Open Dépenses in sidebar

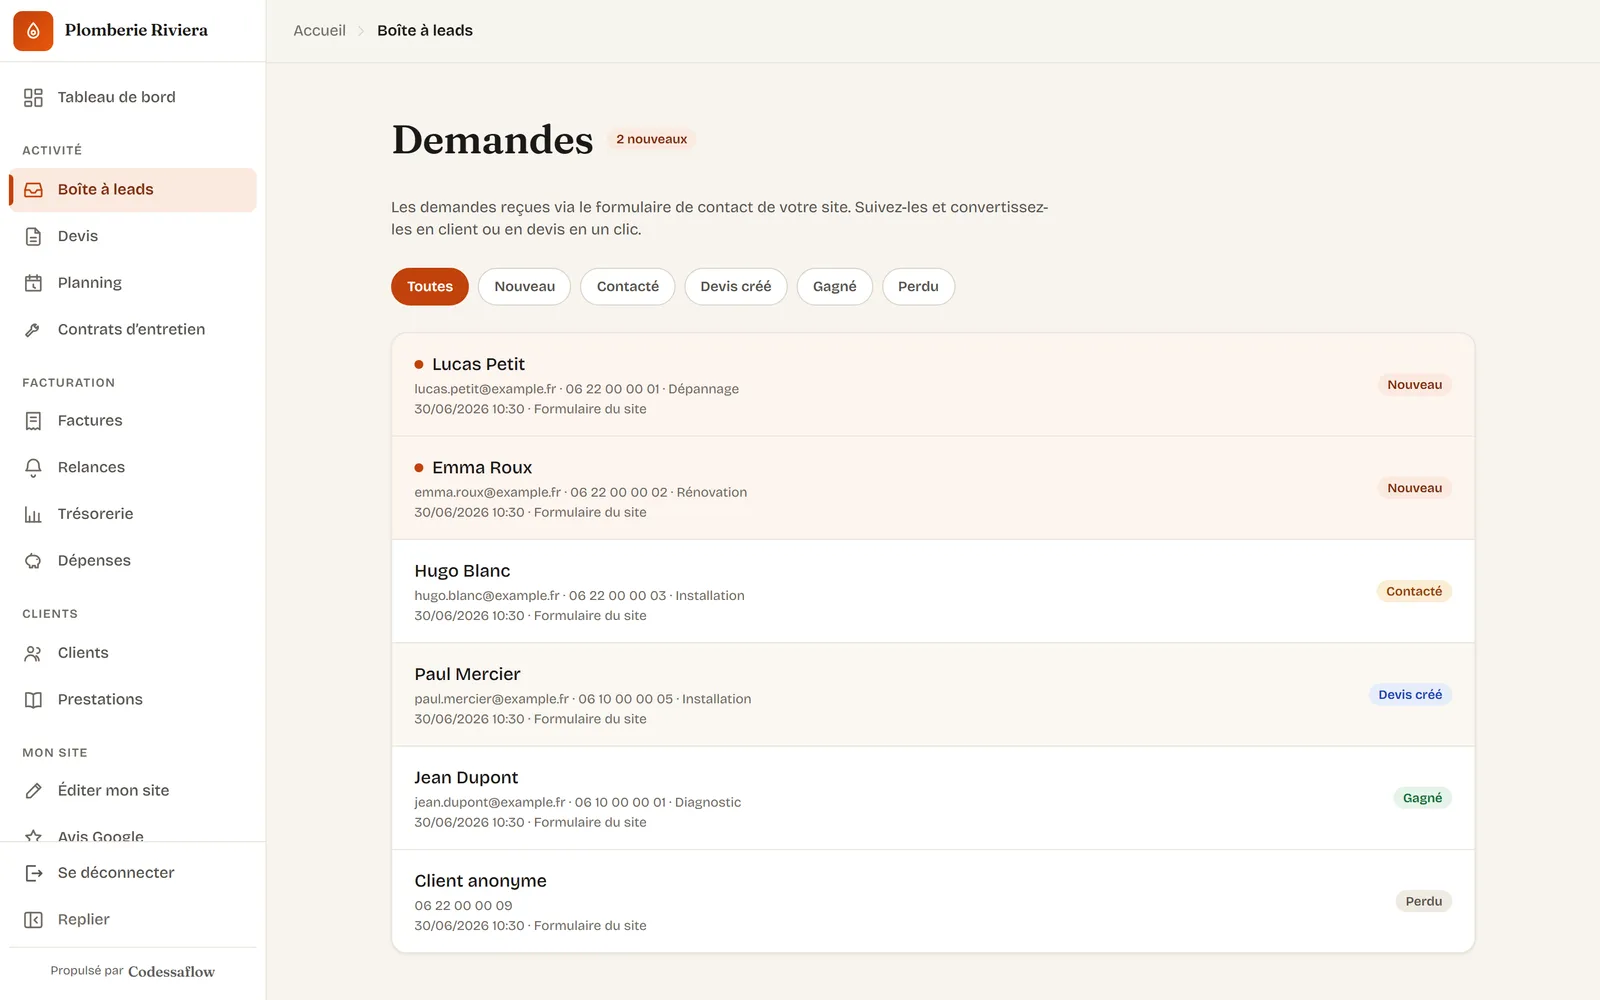click(133, 560)
